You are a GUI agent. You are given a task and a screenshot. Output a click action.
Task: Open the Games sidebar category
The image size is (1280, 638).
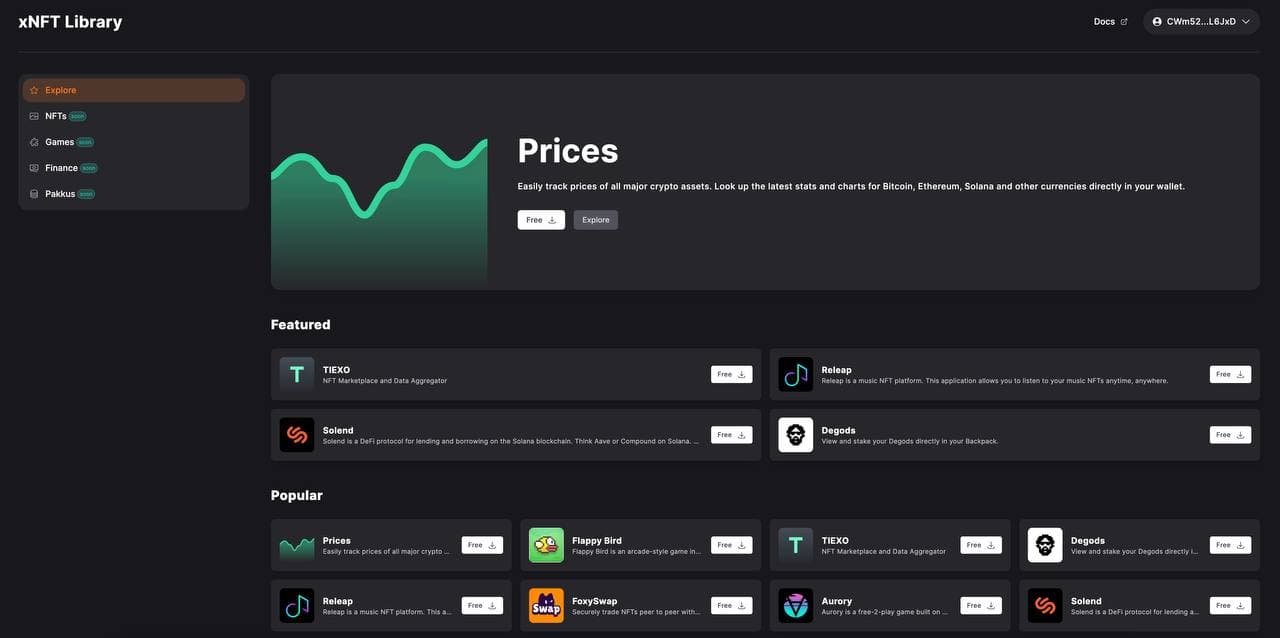tap(59, 142)
